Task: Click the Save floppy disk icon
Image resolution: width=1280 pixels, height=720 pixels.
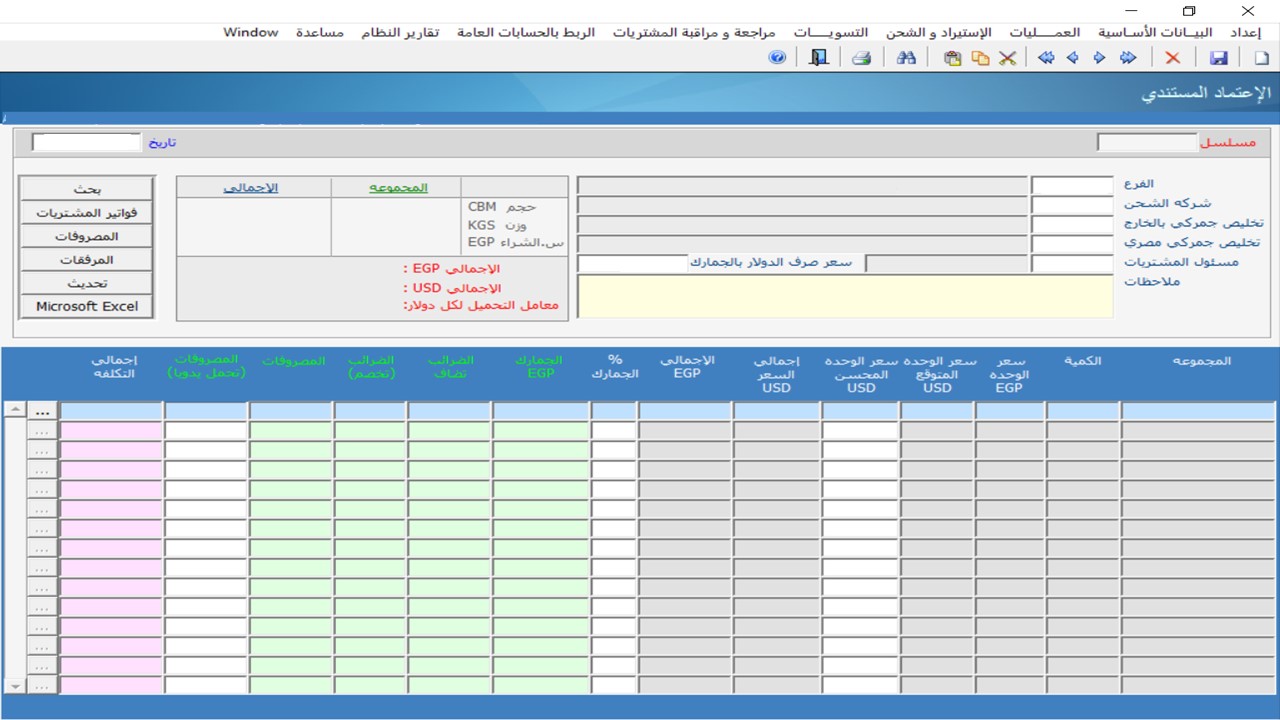Action: [1218, 58]
